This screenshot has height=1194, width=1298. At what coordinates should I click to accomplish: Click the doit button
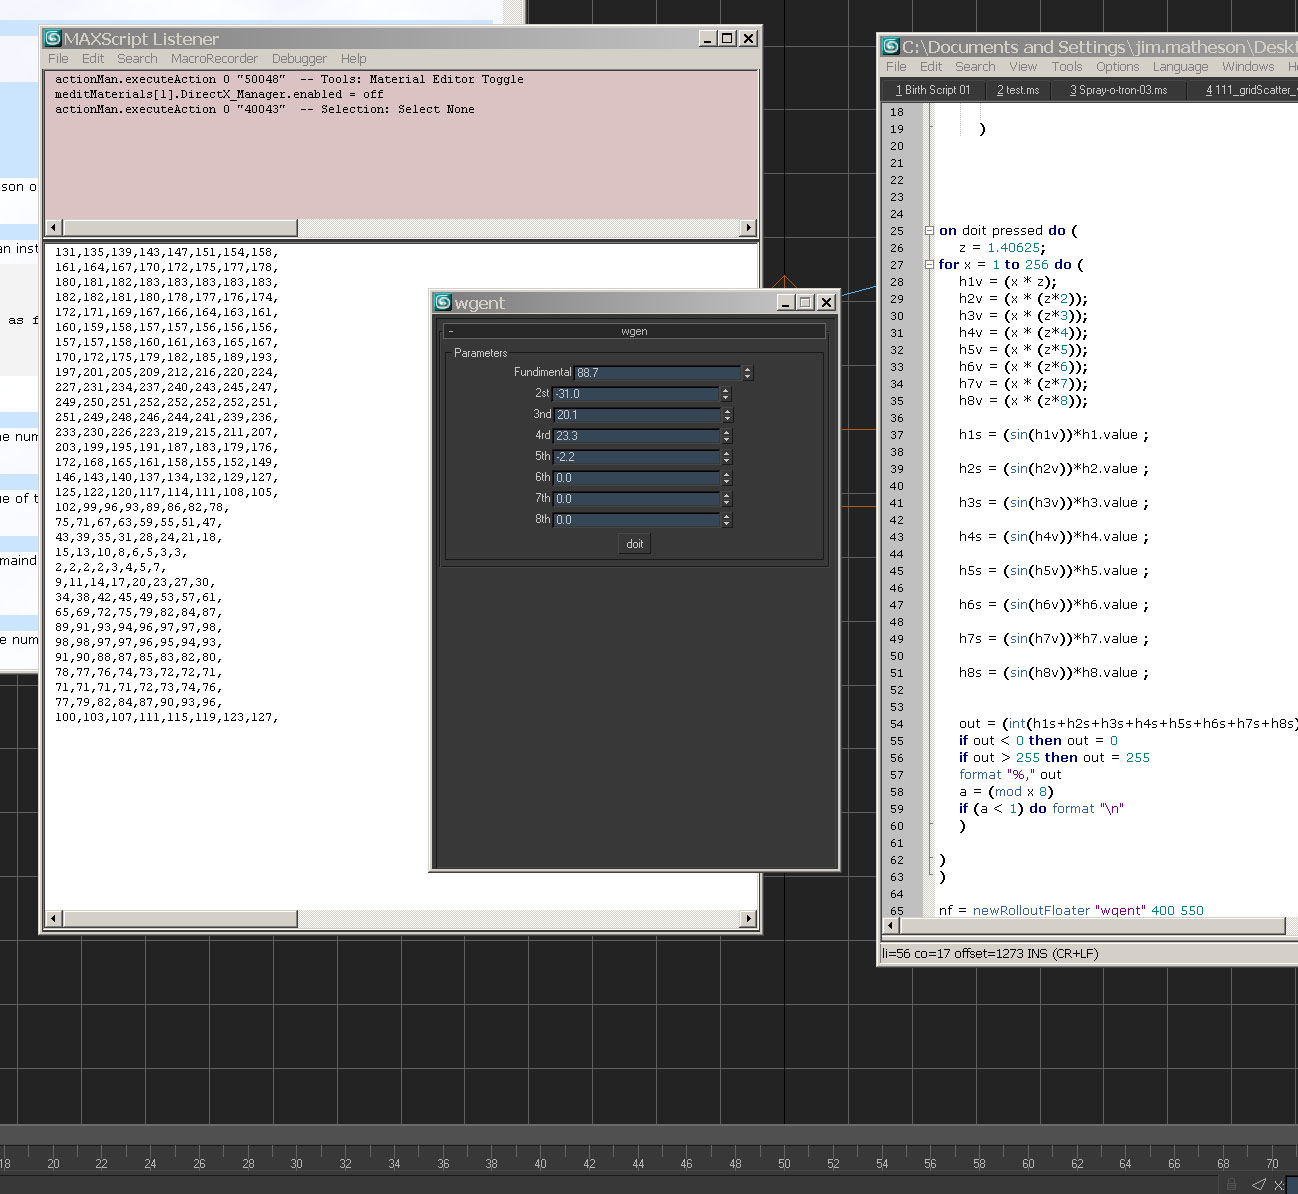click(x=635, y=544)
